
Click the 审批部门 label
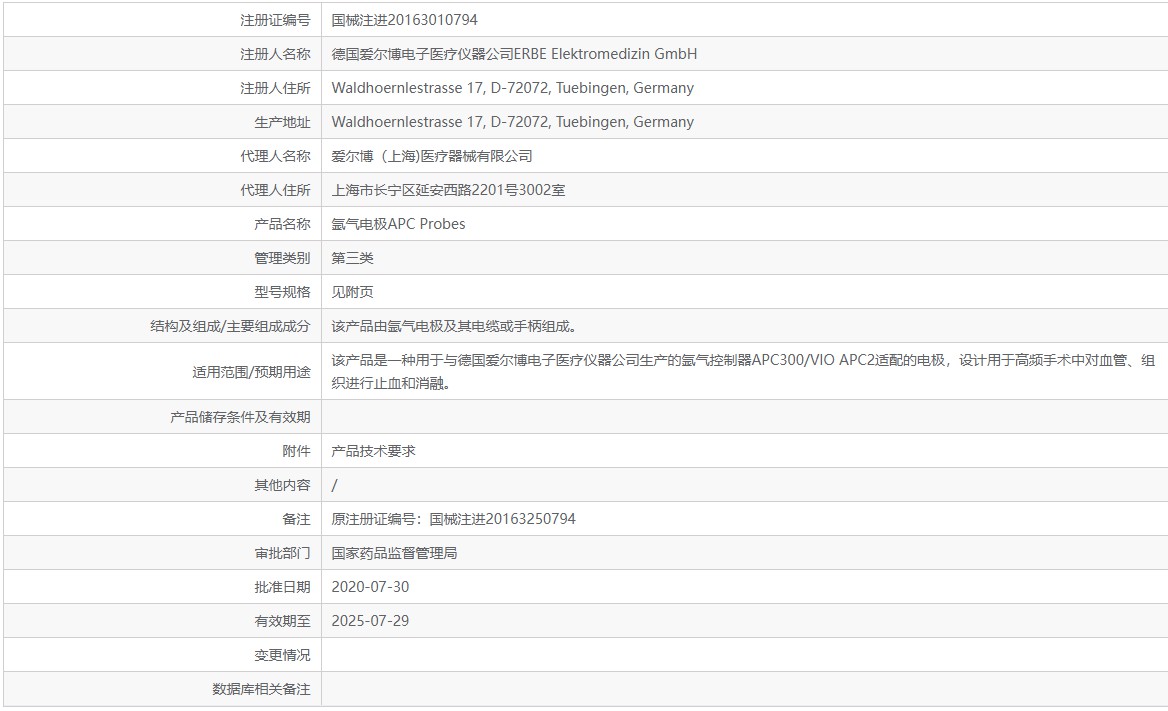click(x=282, y=554)
